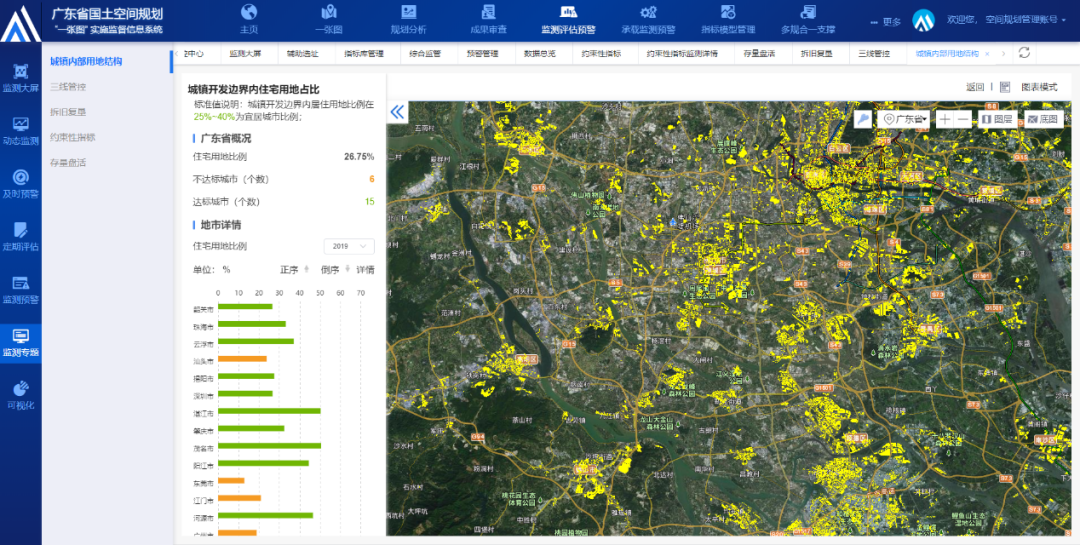The image size is (1080, 545).
Task: Click the green bar for 茂名市
Action: point(269,446)
